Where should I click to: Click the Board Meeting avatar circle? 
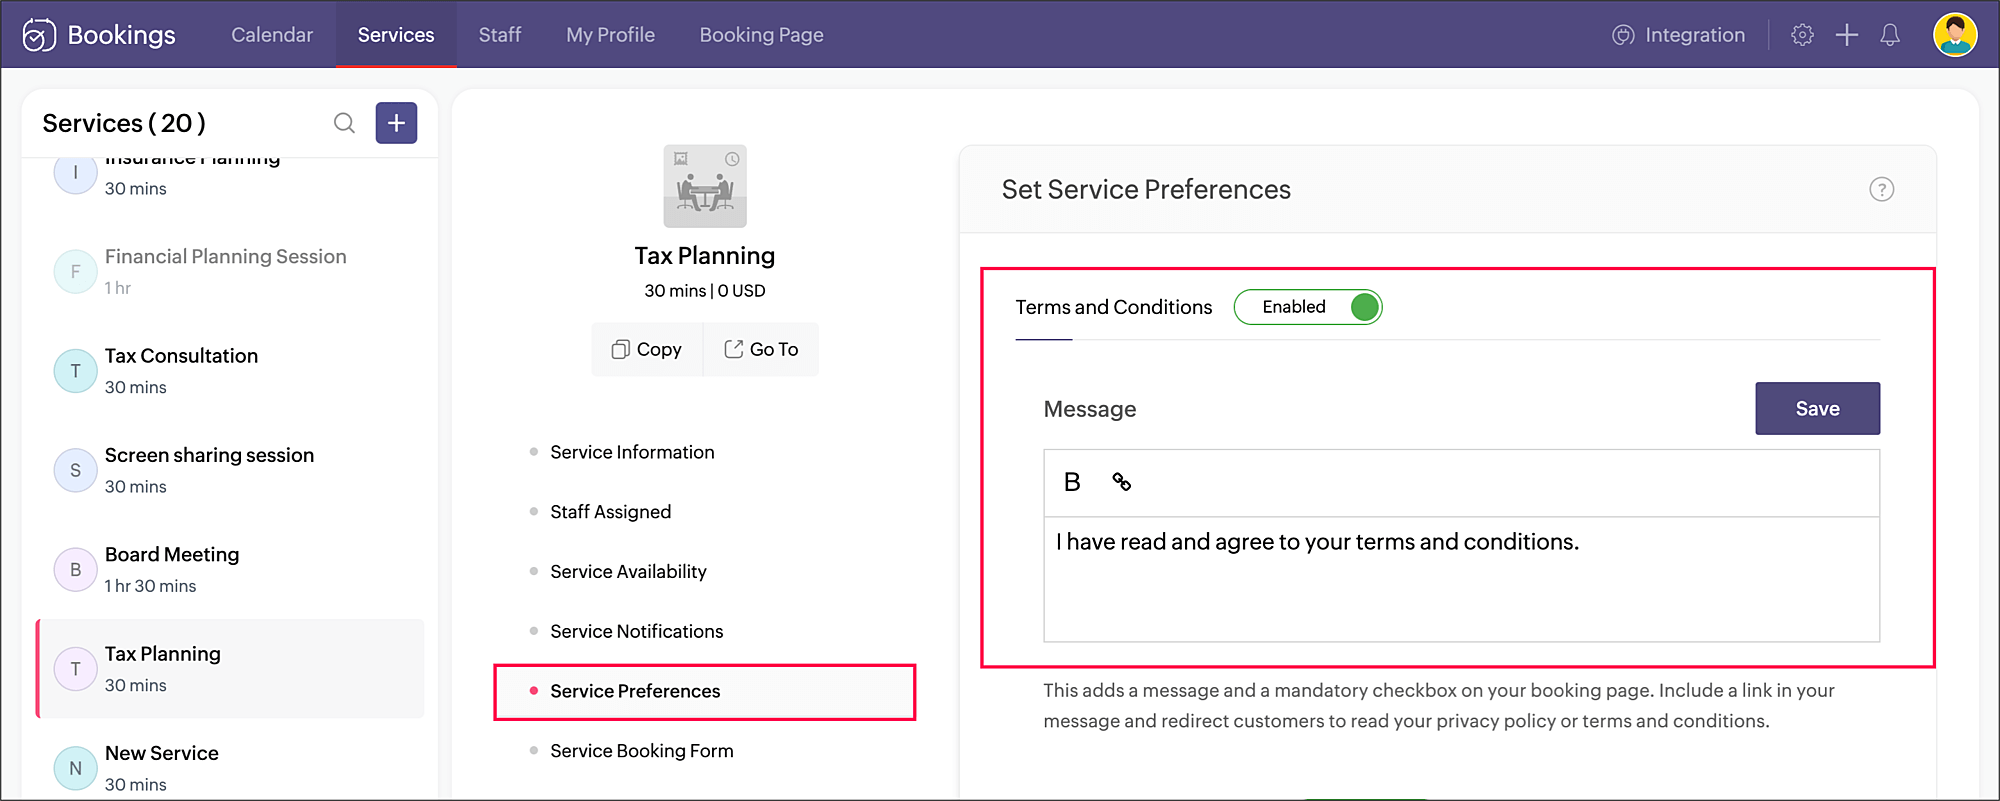tap(75, 570)
